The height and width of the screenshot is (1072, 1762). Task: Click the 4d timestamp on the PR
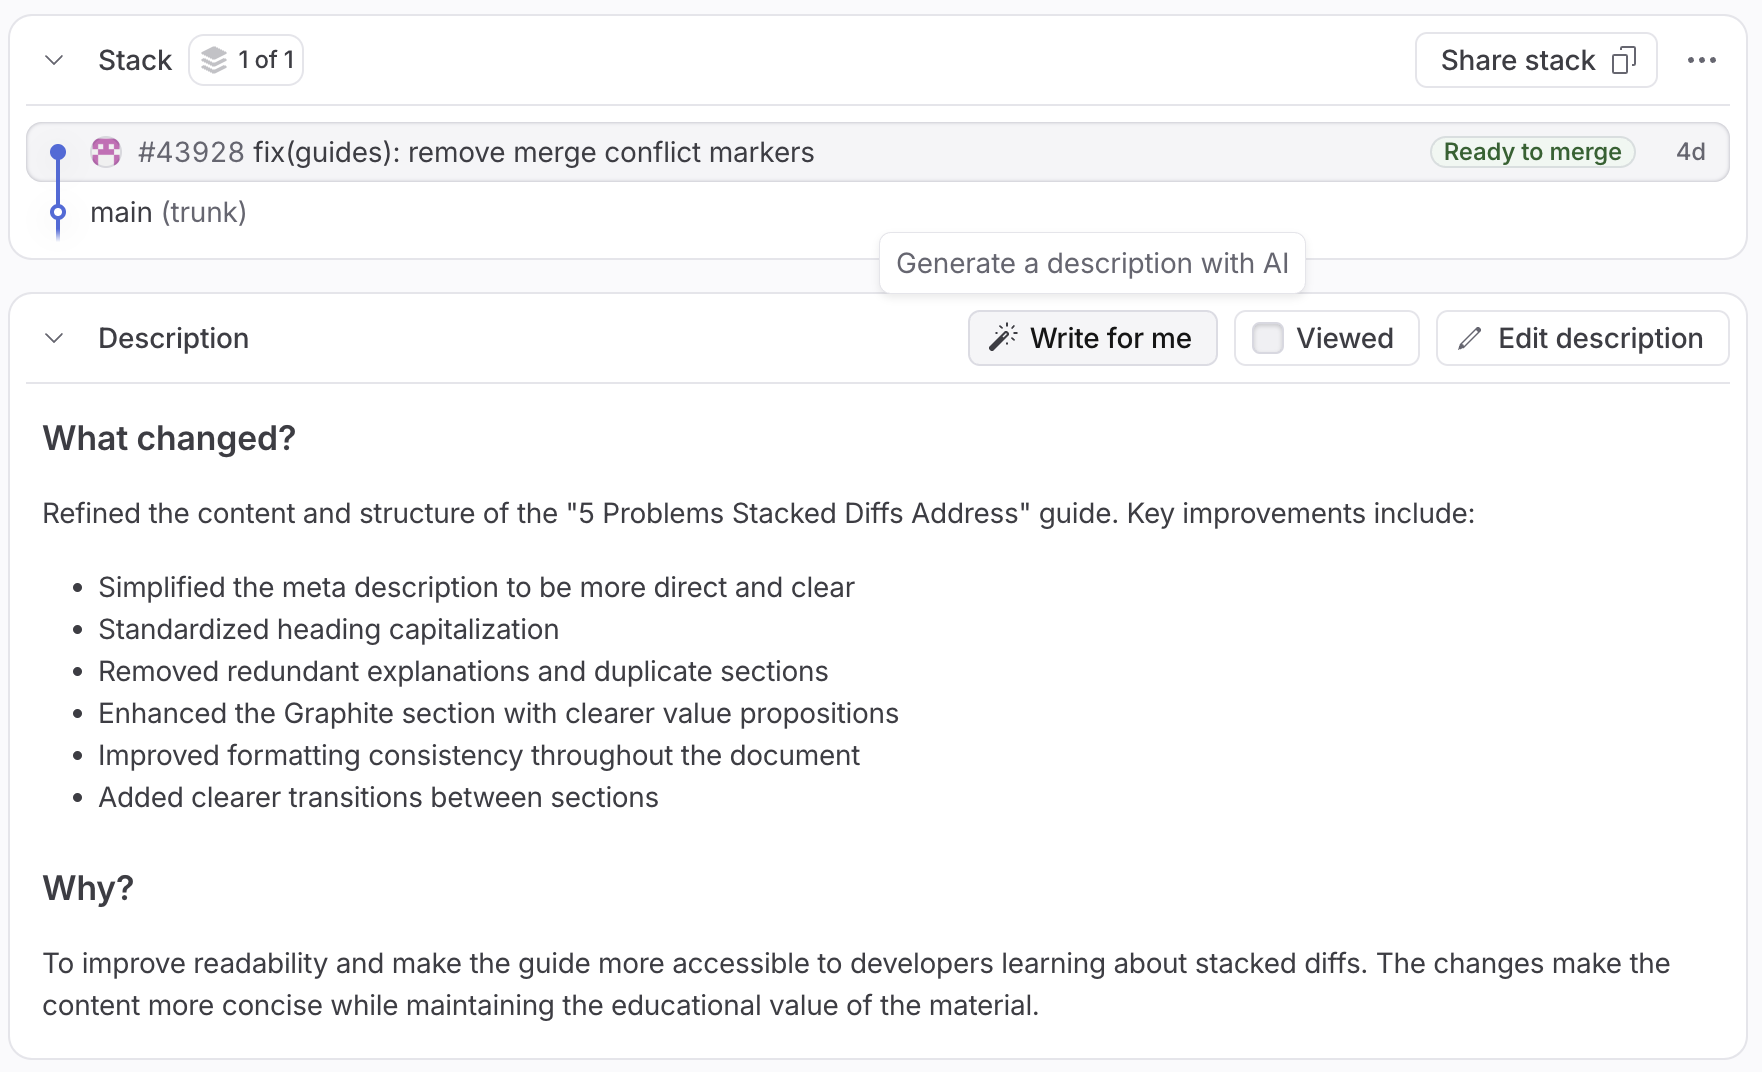1691,152
